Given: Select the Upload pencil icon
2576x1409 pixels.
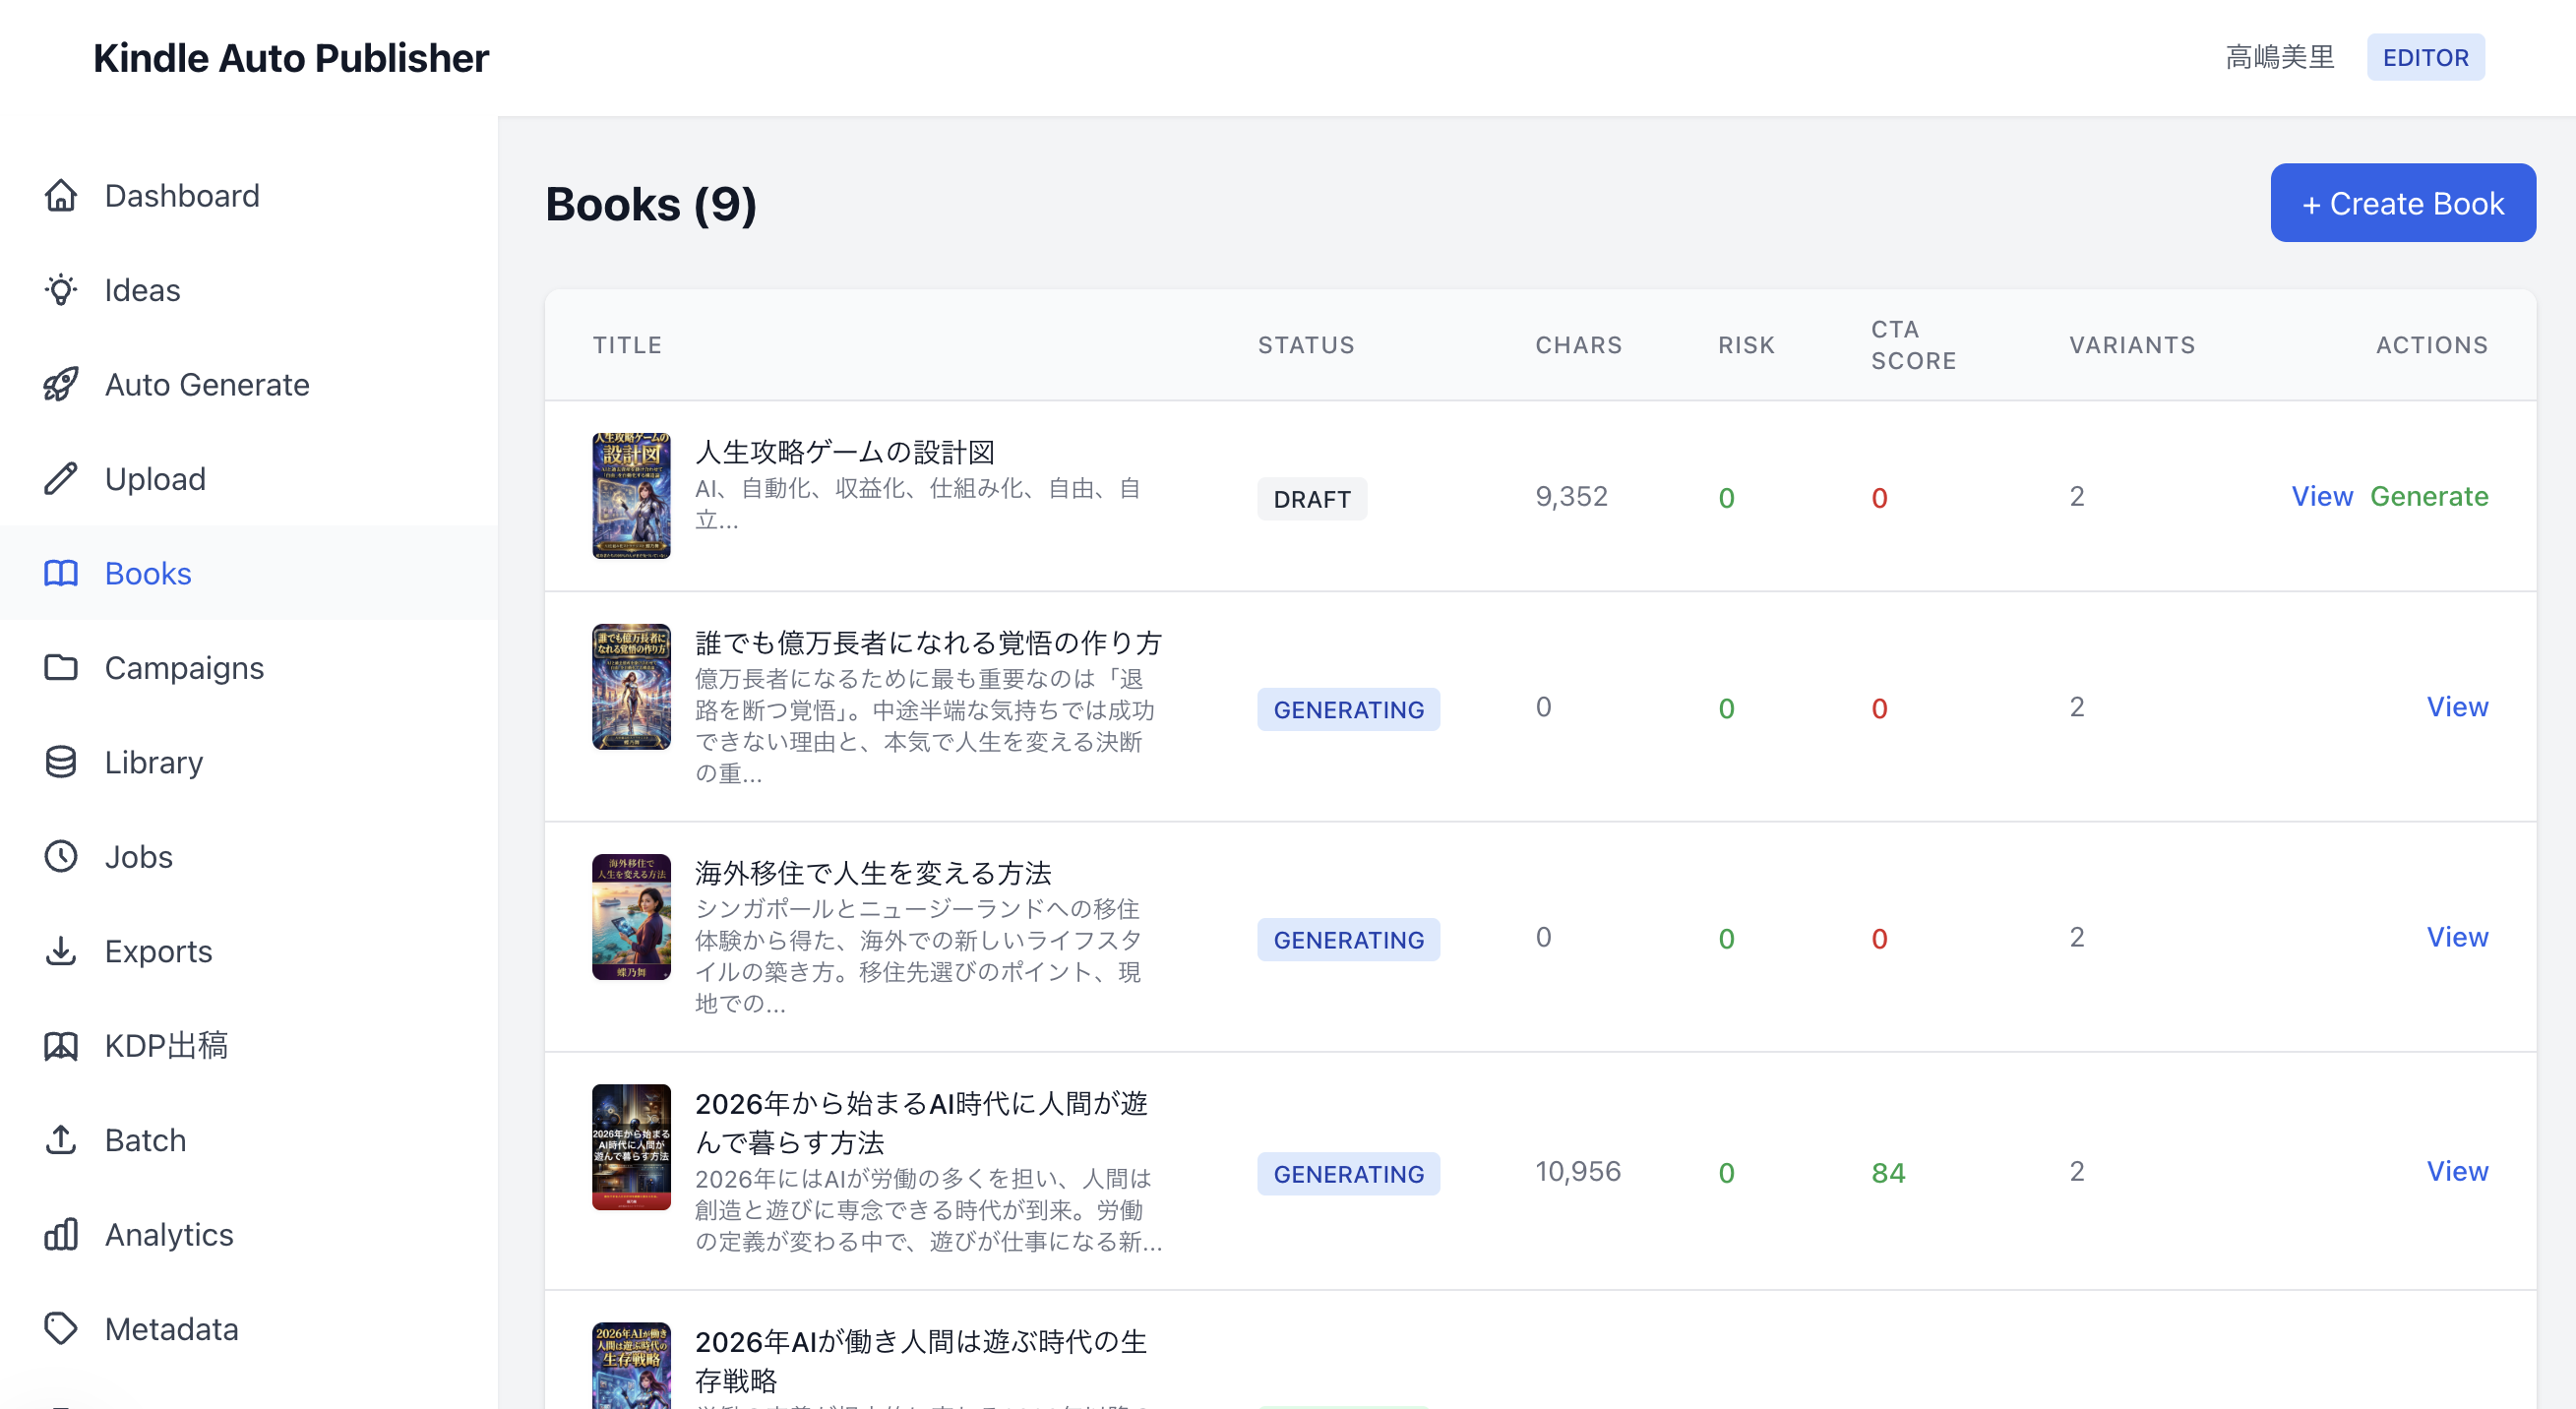Looking at the screenshot, I should 61,478.
